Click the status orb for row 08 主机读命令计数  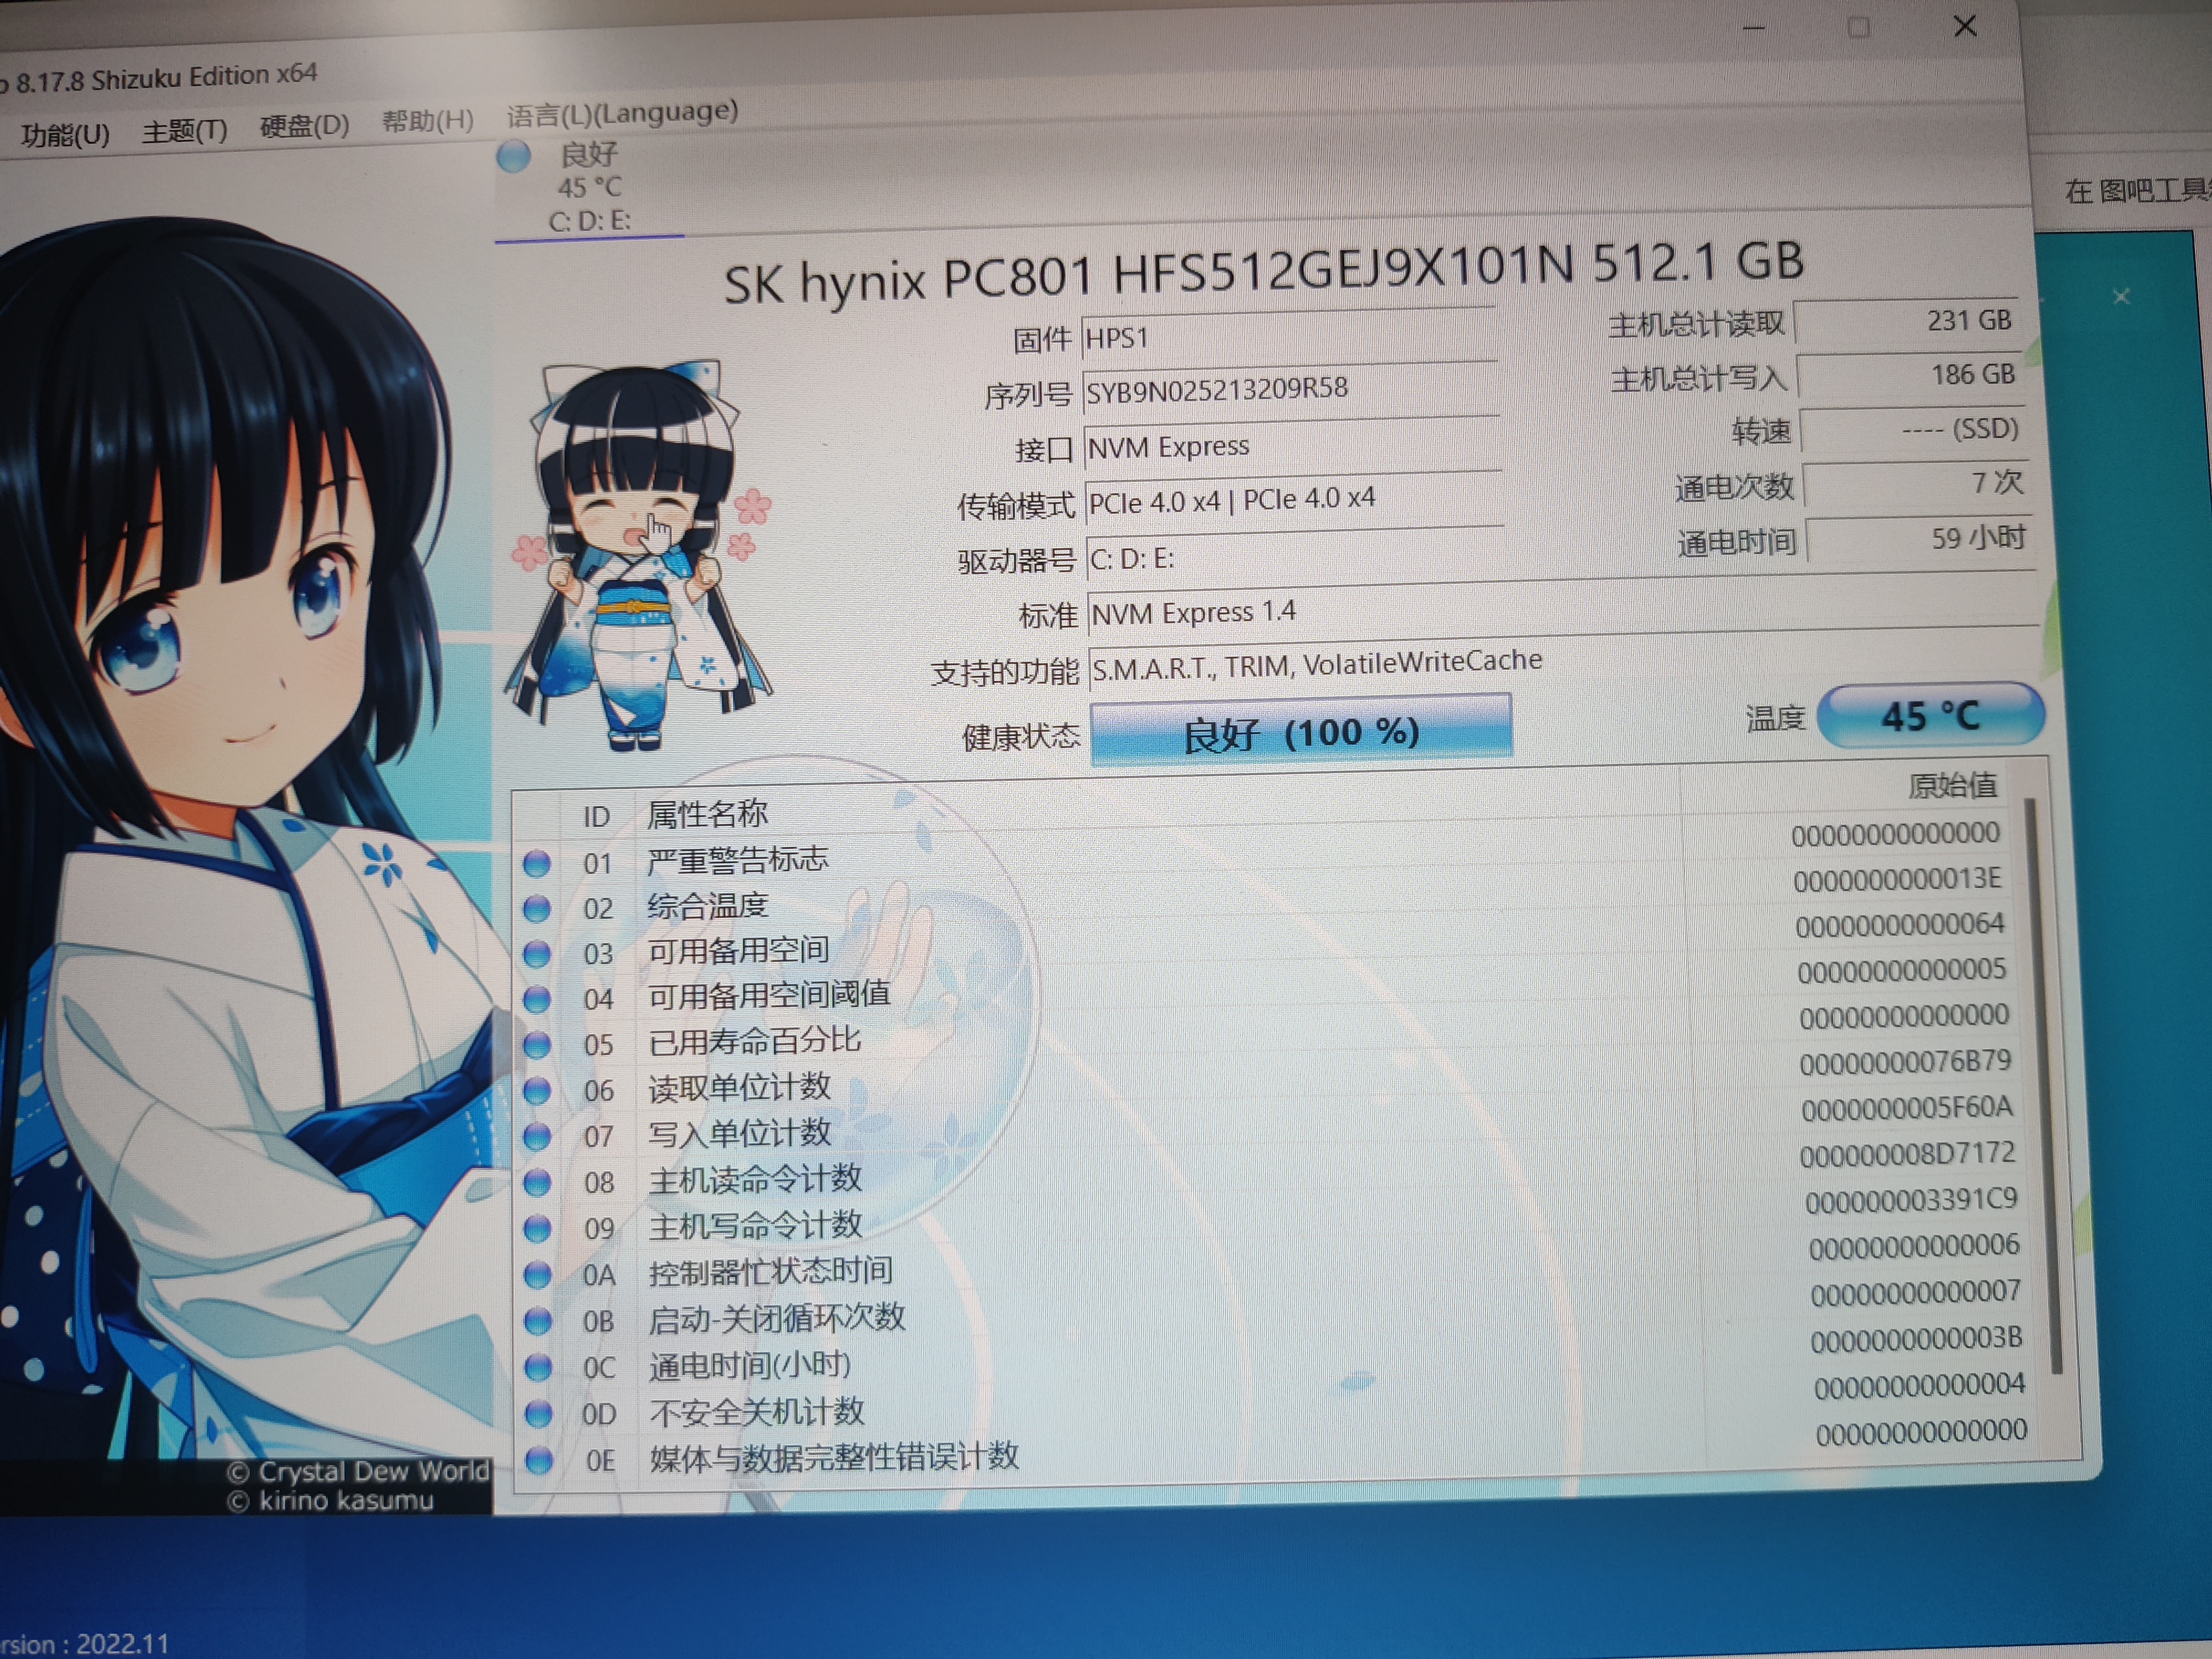pyautogui.click(x=537, y=1183)
